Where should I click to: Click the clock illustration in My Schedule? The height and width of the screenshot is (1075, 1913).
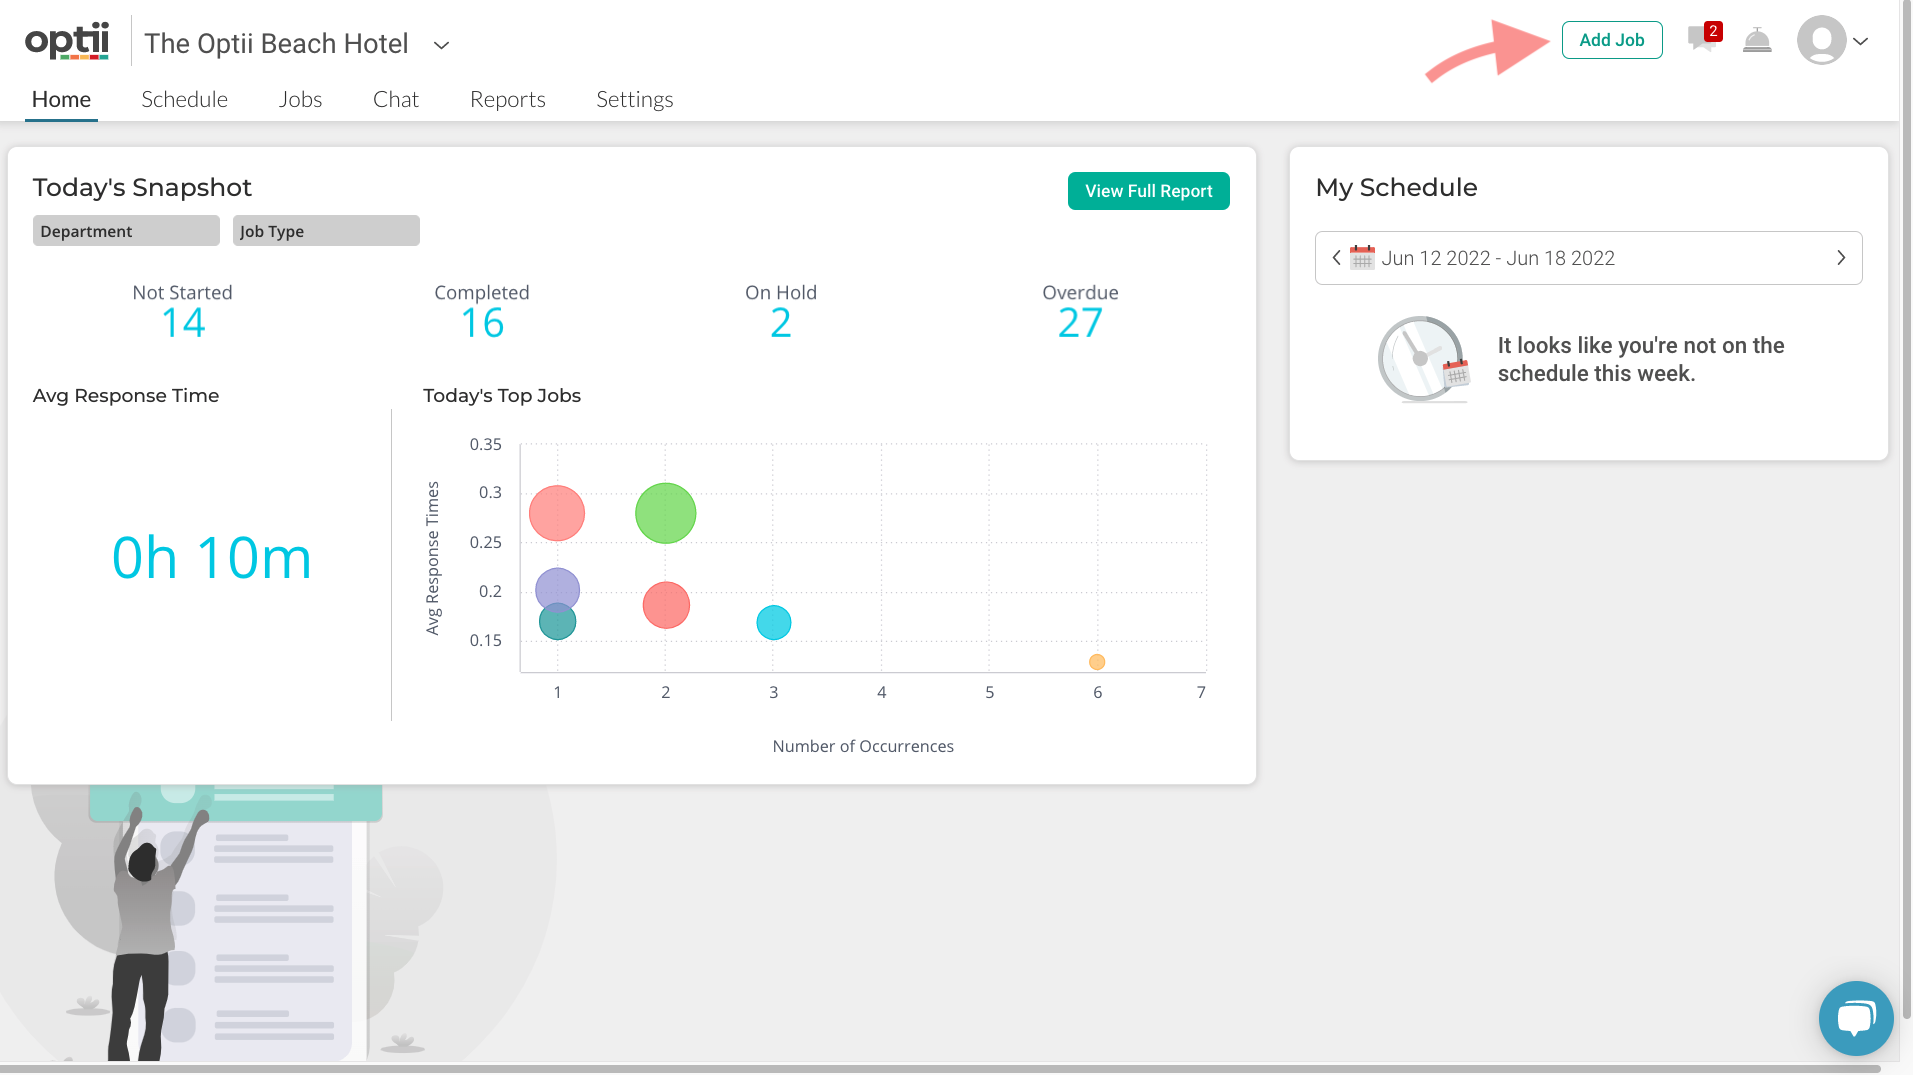pyautogui.click(x=1424, y=359)
